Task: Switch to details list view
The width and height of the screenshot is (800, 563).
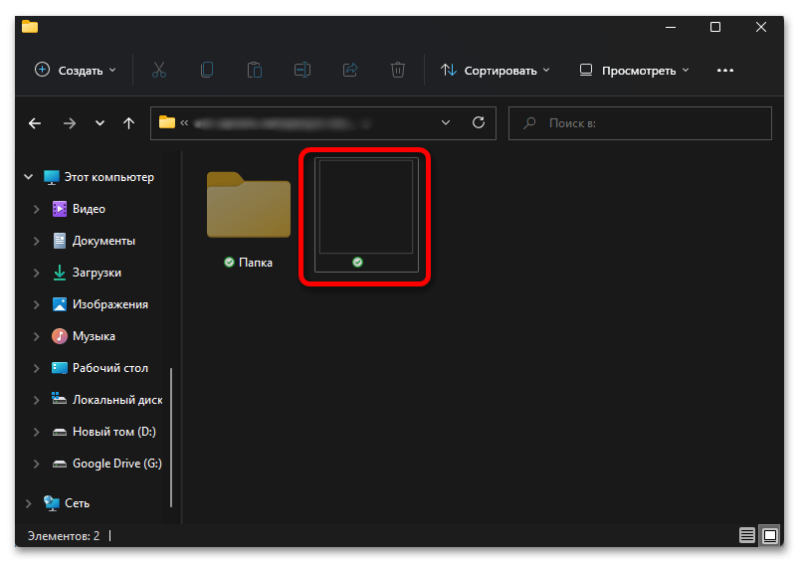Action: tap(747, 536)
